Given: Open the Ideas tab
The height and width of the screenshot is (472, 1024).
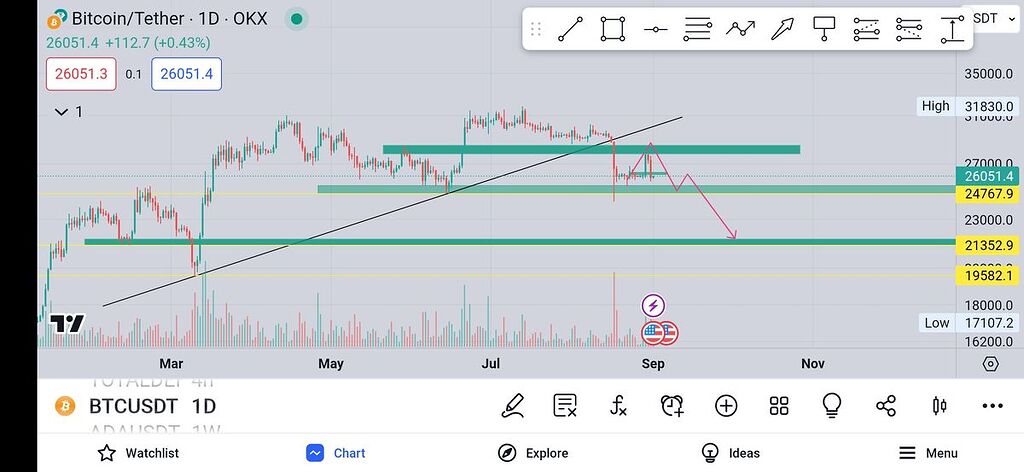Looking at the screenshot, I should click(730, 453).
